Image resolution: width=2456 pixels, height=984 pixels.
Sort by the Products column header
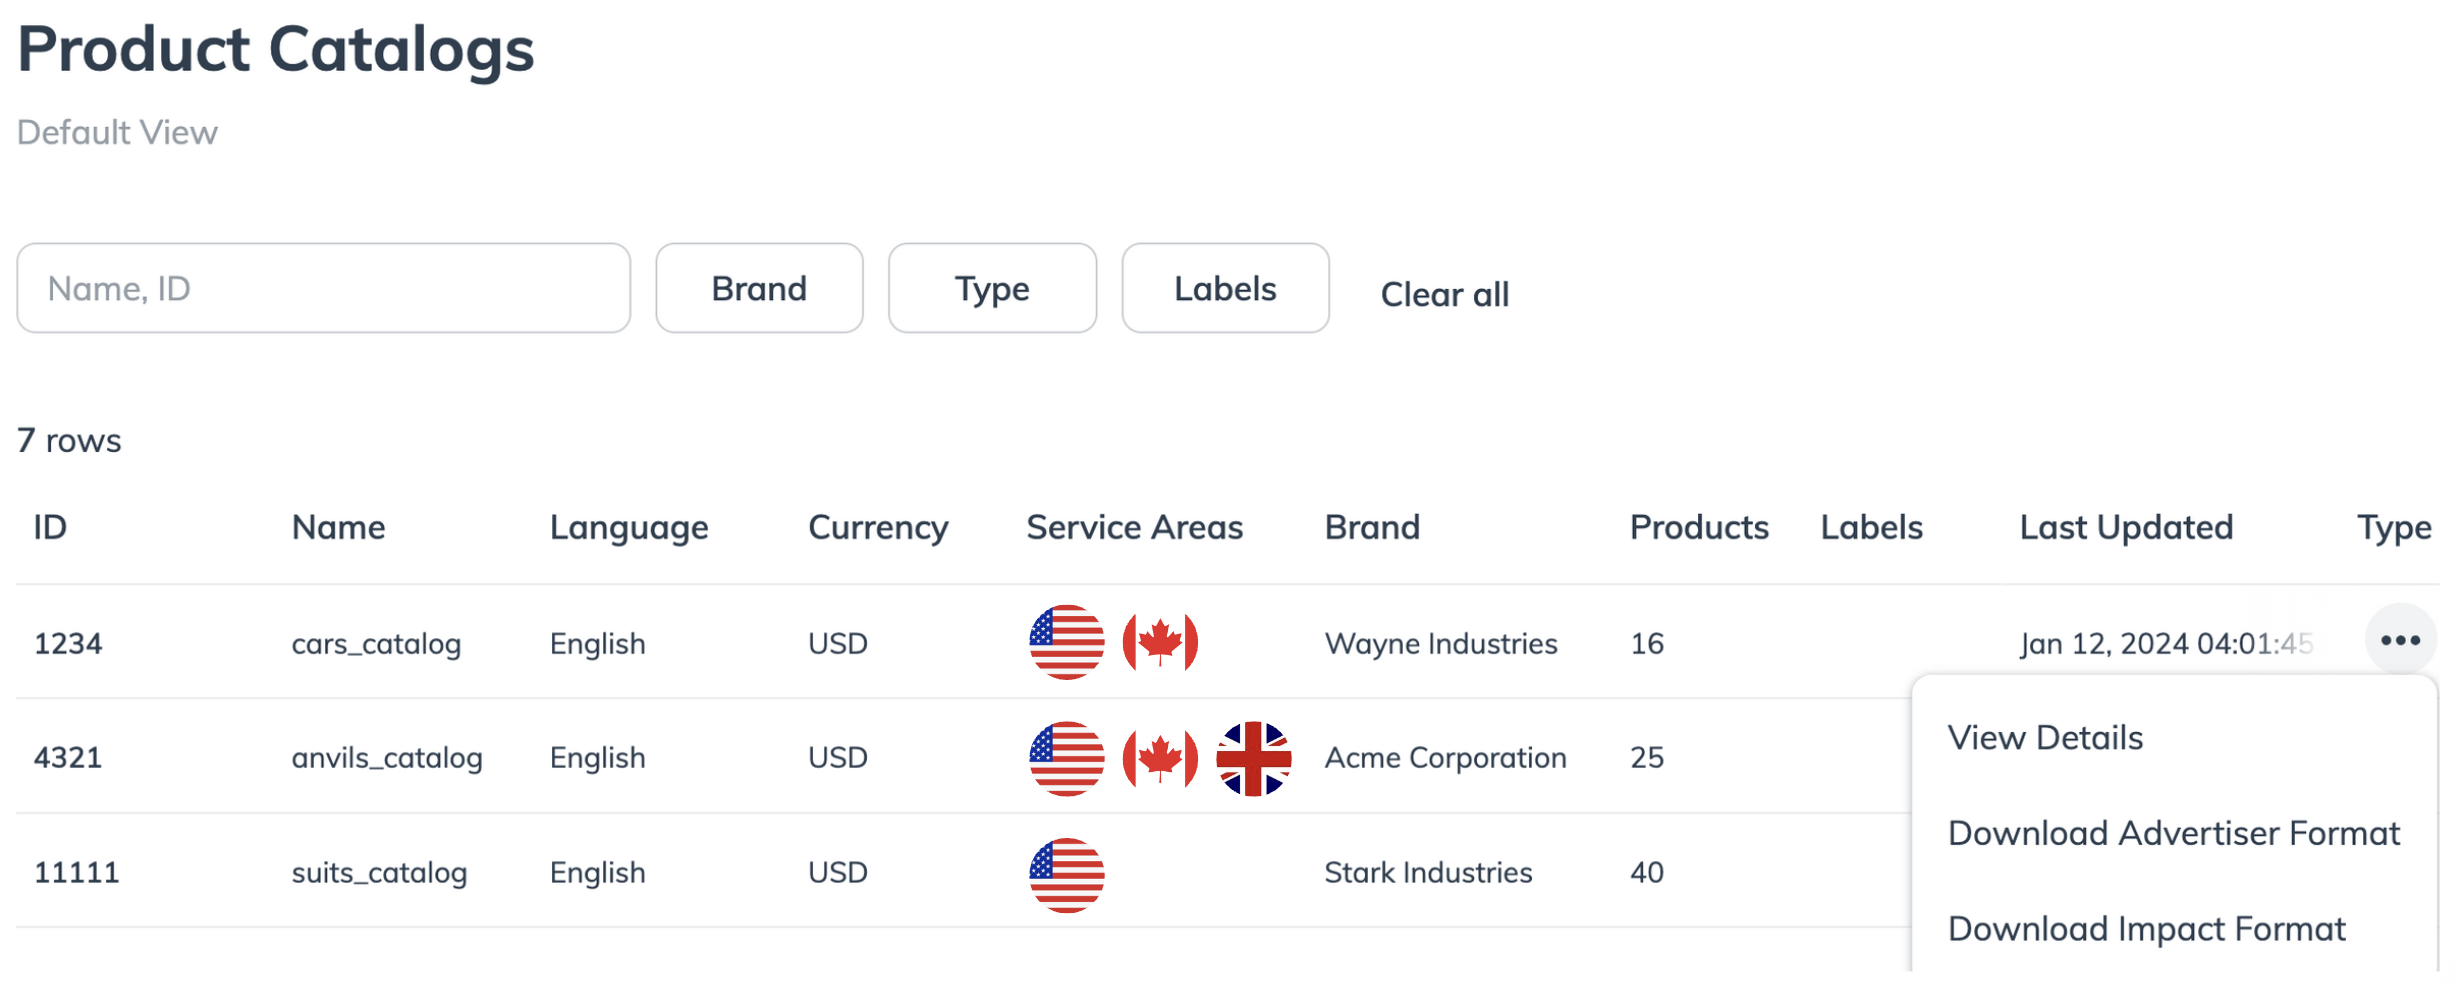tap(1698, 527)
